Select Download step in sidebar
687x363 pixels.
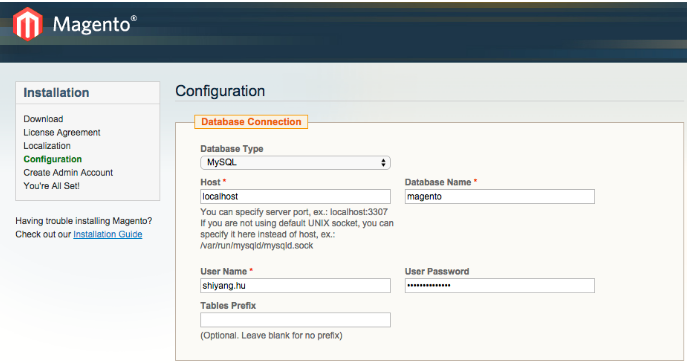pyautogui.click(x=43, y=119)
